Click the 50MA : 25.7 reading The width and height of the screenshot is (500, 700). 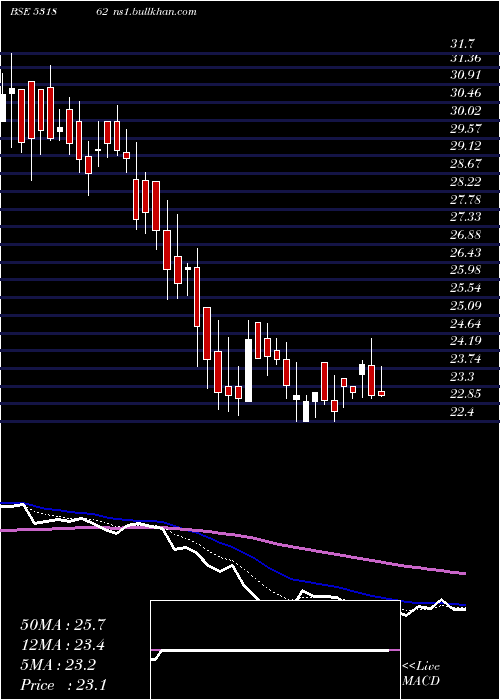pyautogui.click(x=63, y=625)
